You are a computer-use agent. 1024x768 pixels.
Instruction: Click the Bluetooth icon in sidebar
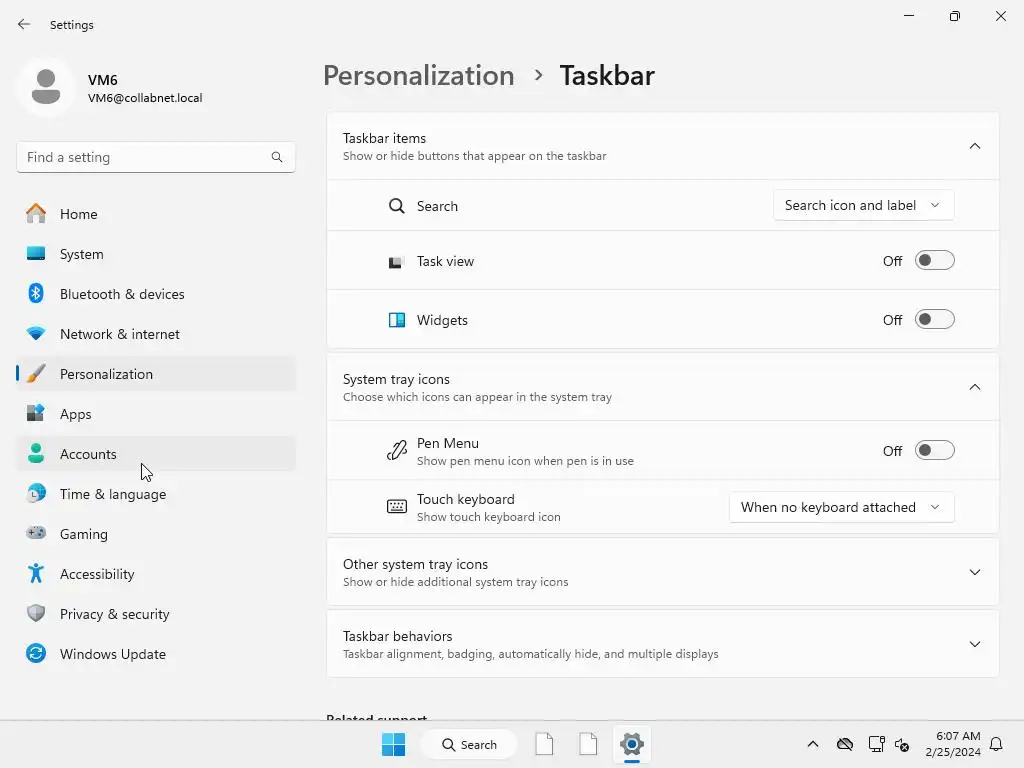(x=36, y=293)
